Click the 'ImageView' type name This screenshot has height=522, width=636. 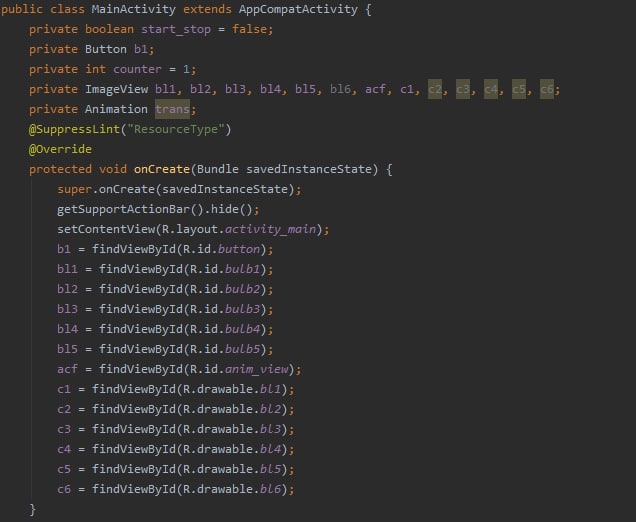[116, 89]
